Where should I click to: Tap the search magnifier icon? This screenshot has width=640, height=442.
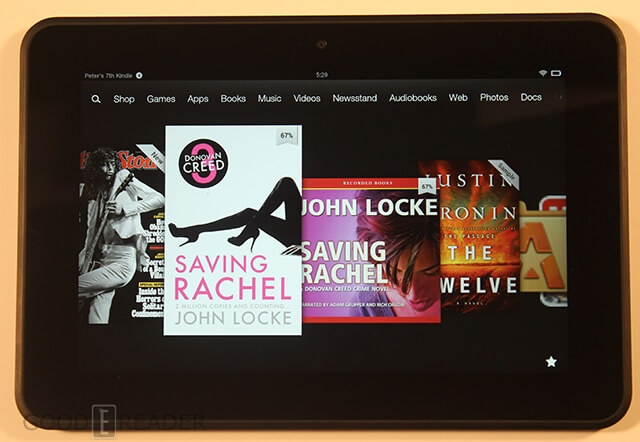[x=96, y=99]
